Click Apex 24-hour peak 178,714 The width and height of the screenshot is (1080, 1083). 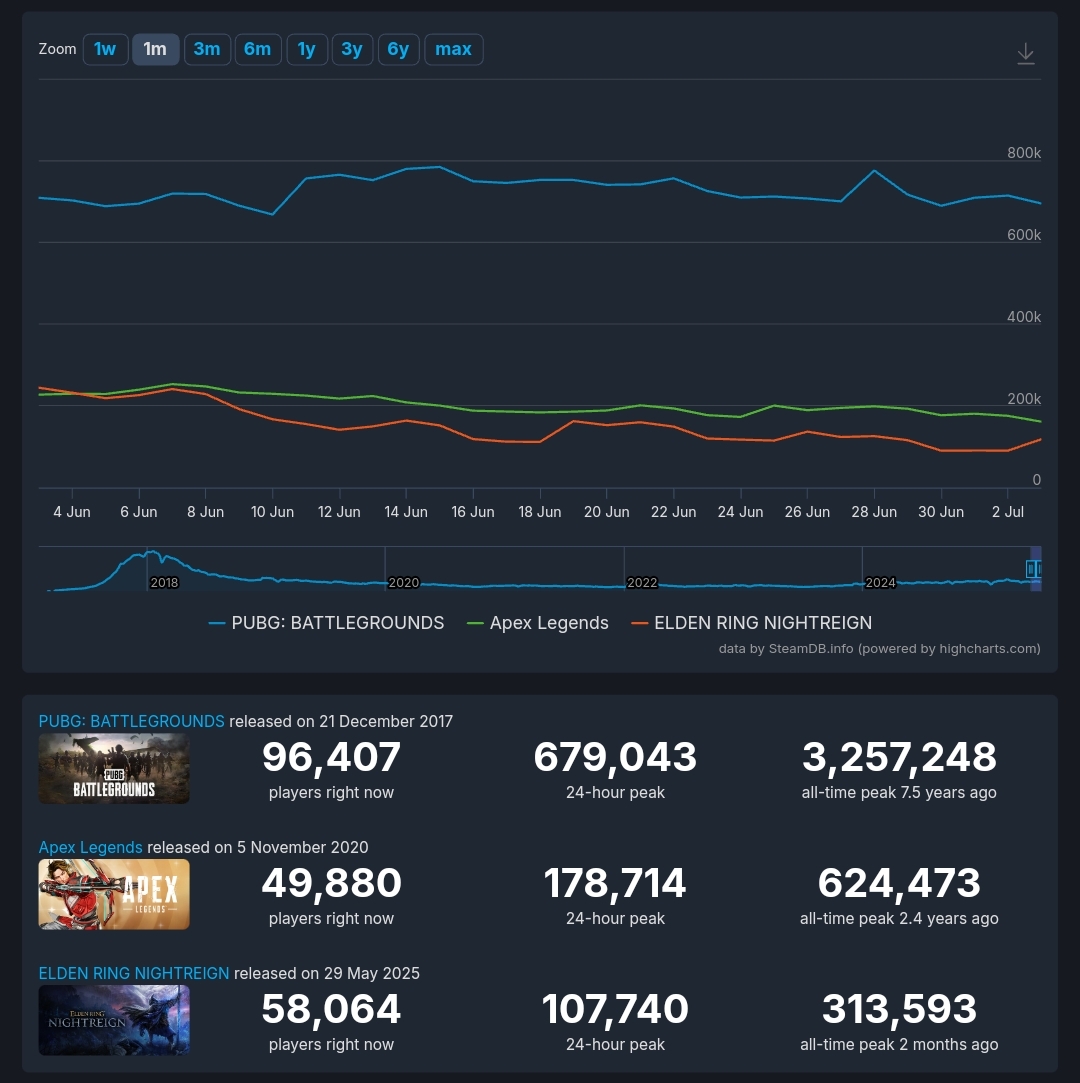click(x=615, y=883)
